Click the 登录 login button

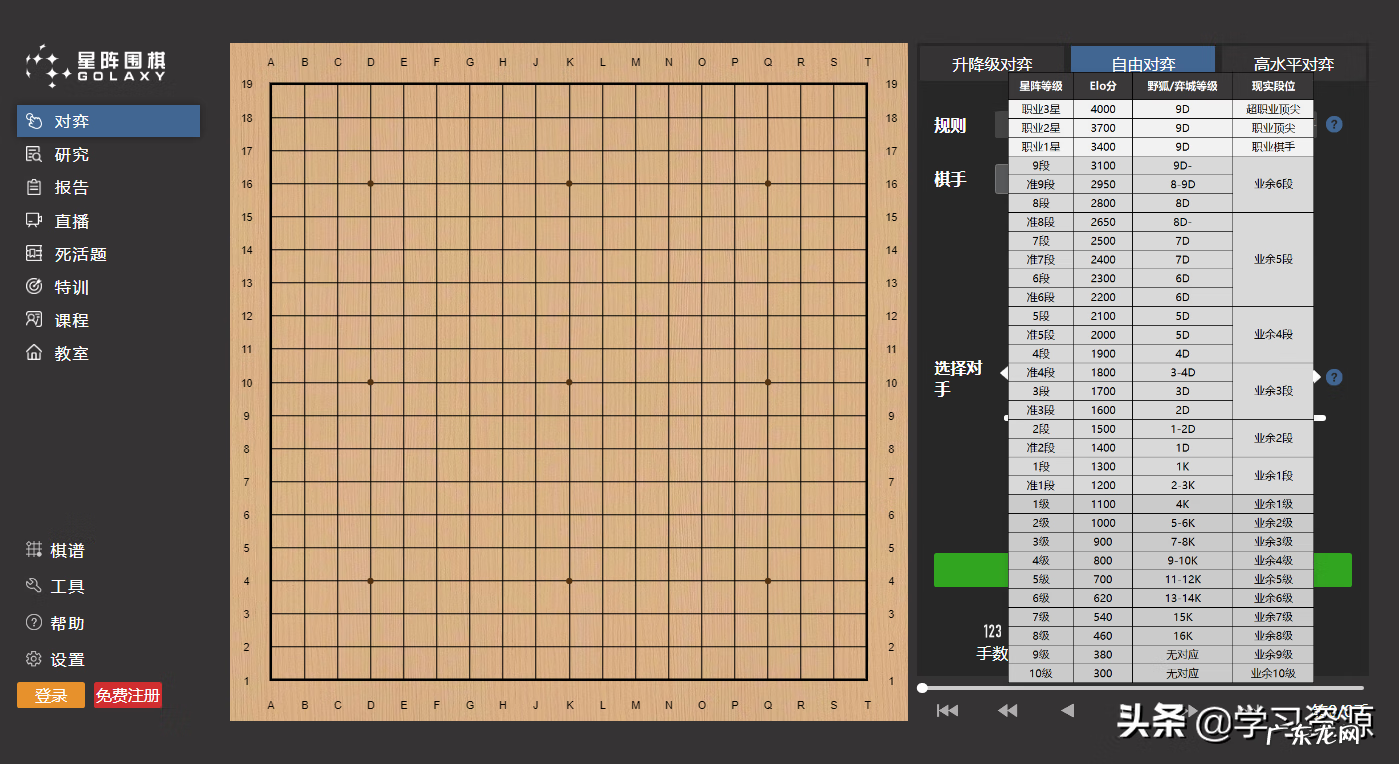coord(50,694)
